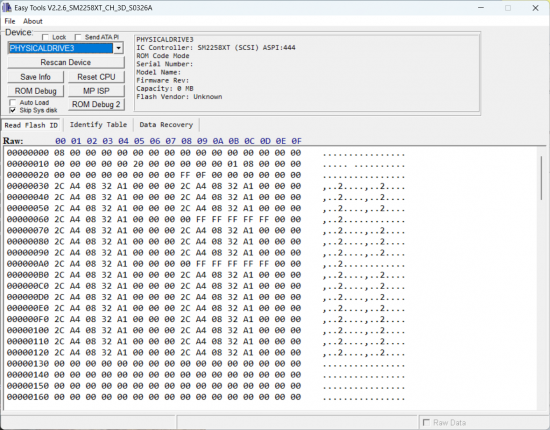Click hex row address 00000020
Image resolution: width=550 pixels, height=430 pixels.
pyautogui.click(x=28, y=175)
